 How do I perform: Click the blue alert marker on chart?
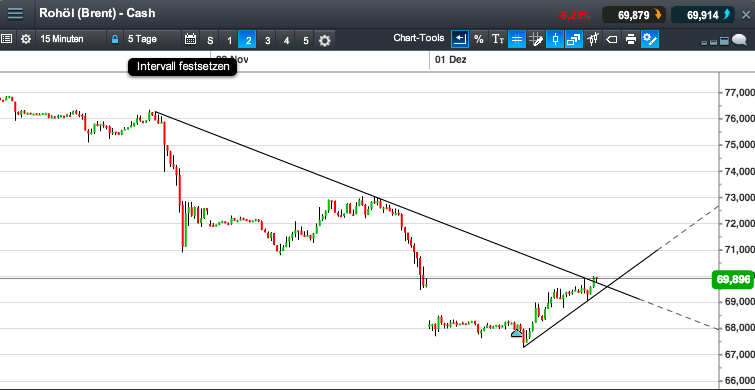516,333
